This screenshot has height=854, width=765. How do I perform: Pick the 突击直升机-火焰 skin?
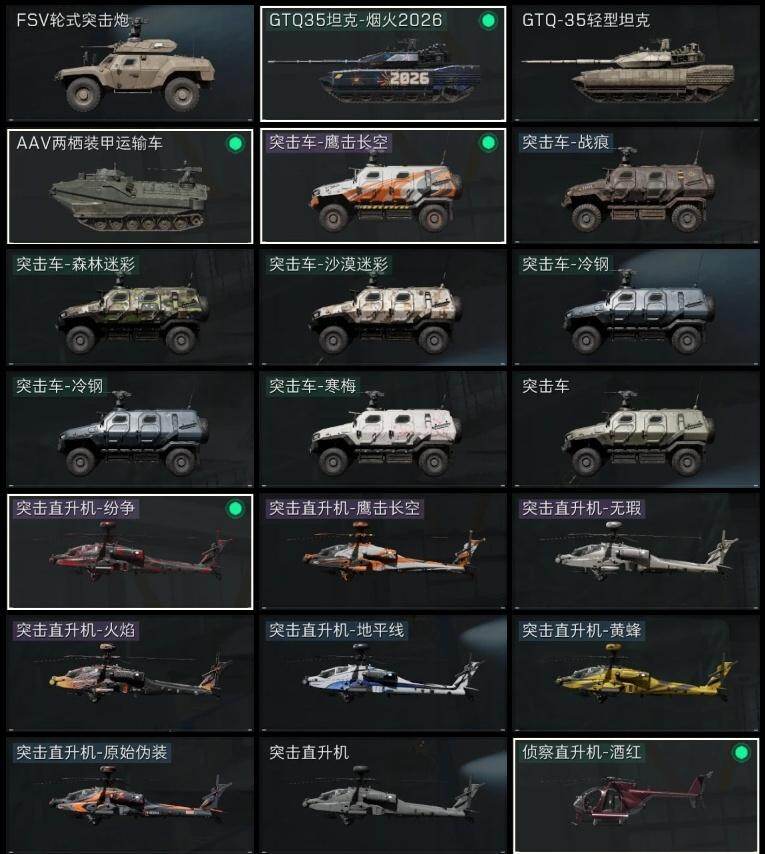(130, 674)
